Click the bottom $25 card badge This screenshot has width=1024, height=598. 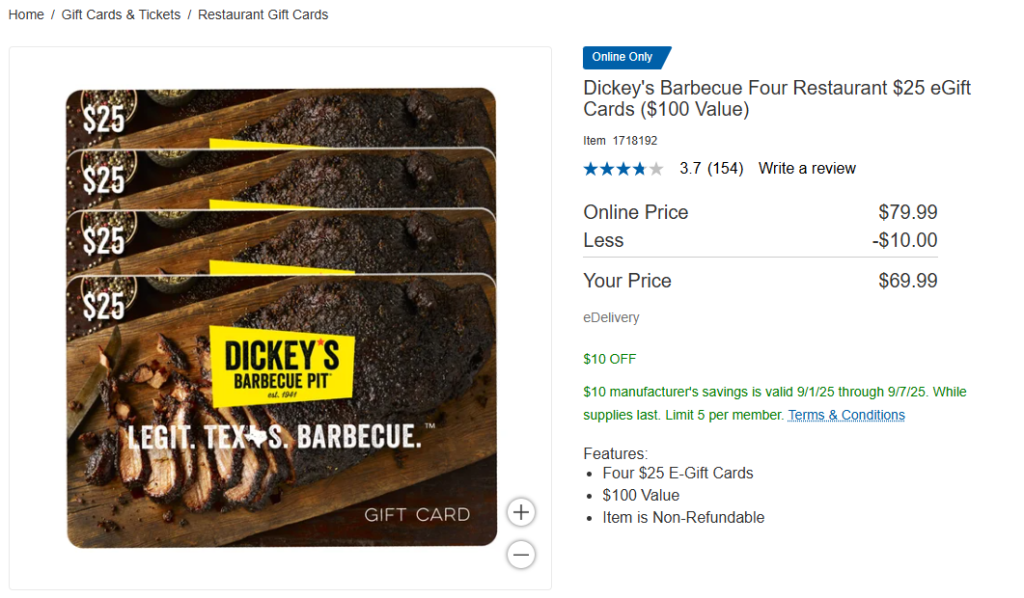pyautogui.click(x=103, y=306)
